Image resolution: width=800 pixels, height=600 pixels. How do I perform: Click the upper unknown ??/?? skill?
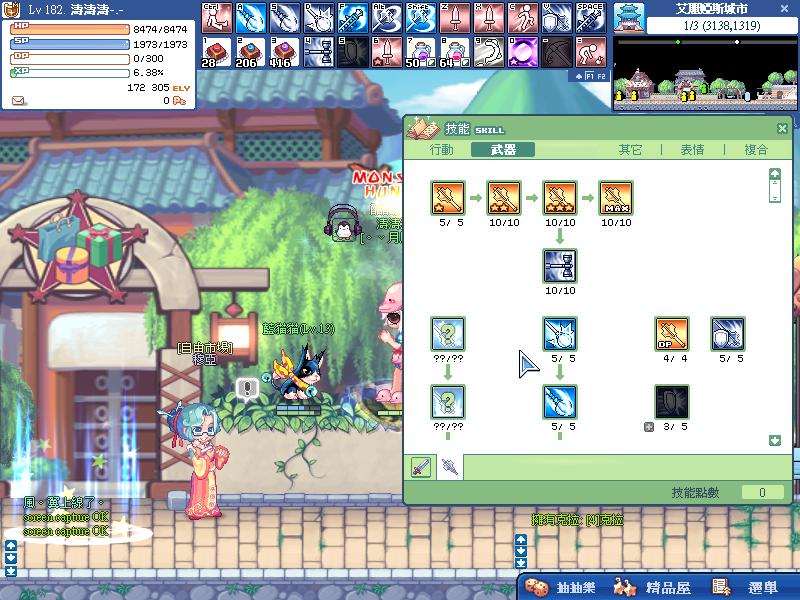click(x=448, y=334)
